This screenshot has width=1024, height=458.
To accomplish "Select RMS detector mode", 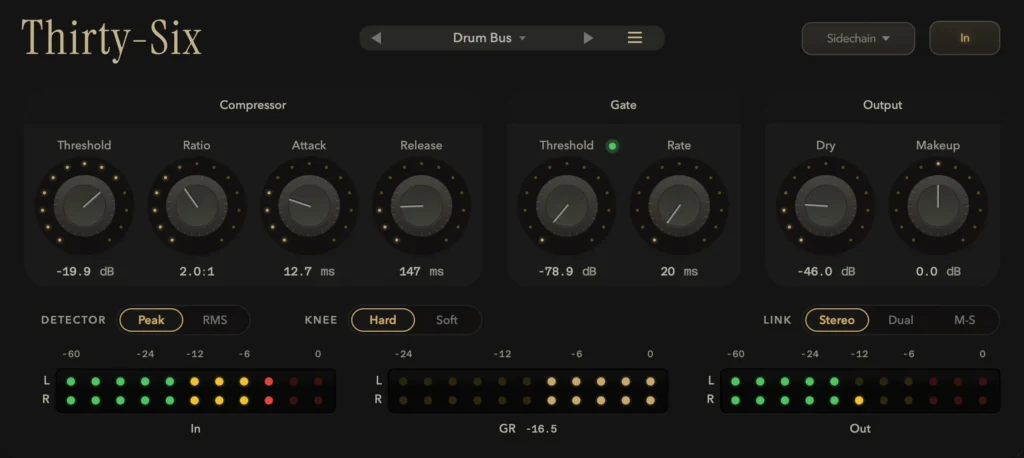I will 215,320.
